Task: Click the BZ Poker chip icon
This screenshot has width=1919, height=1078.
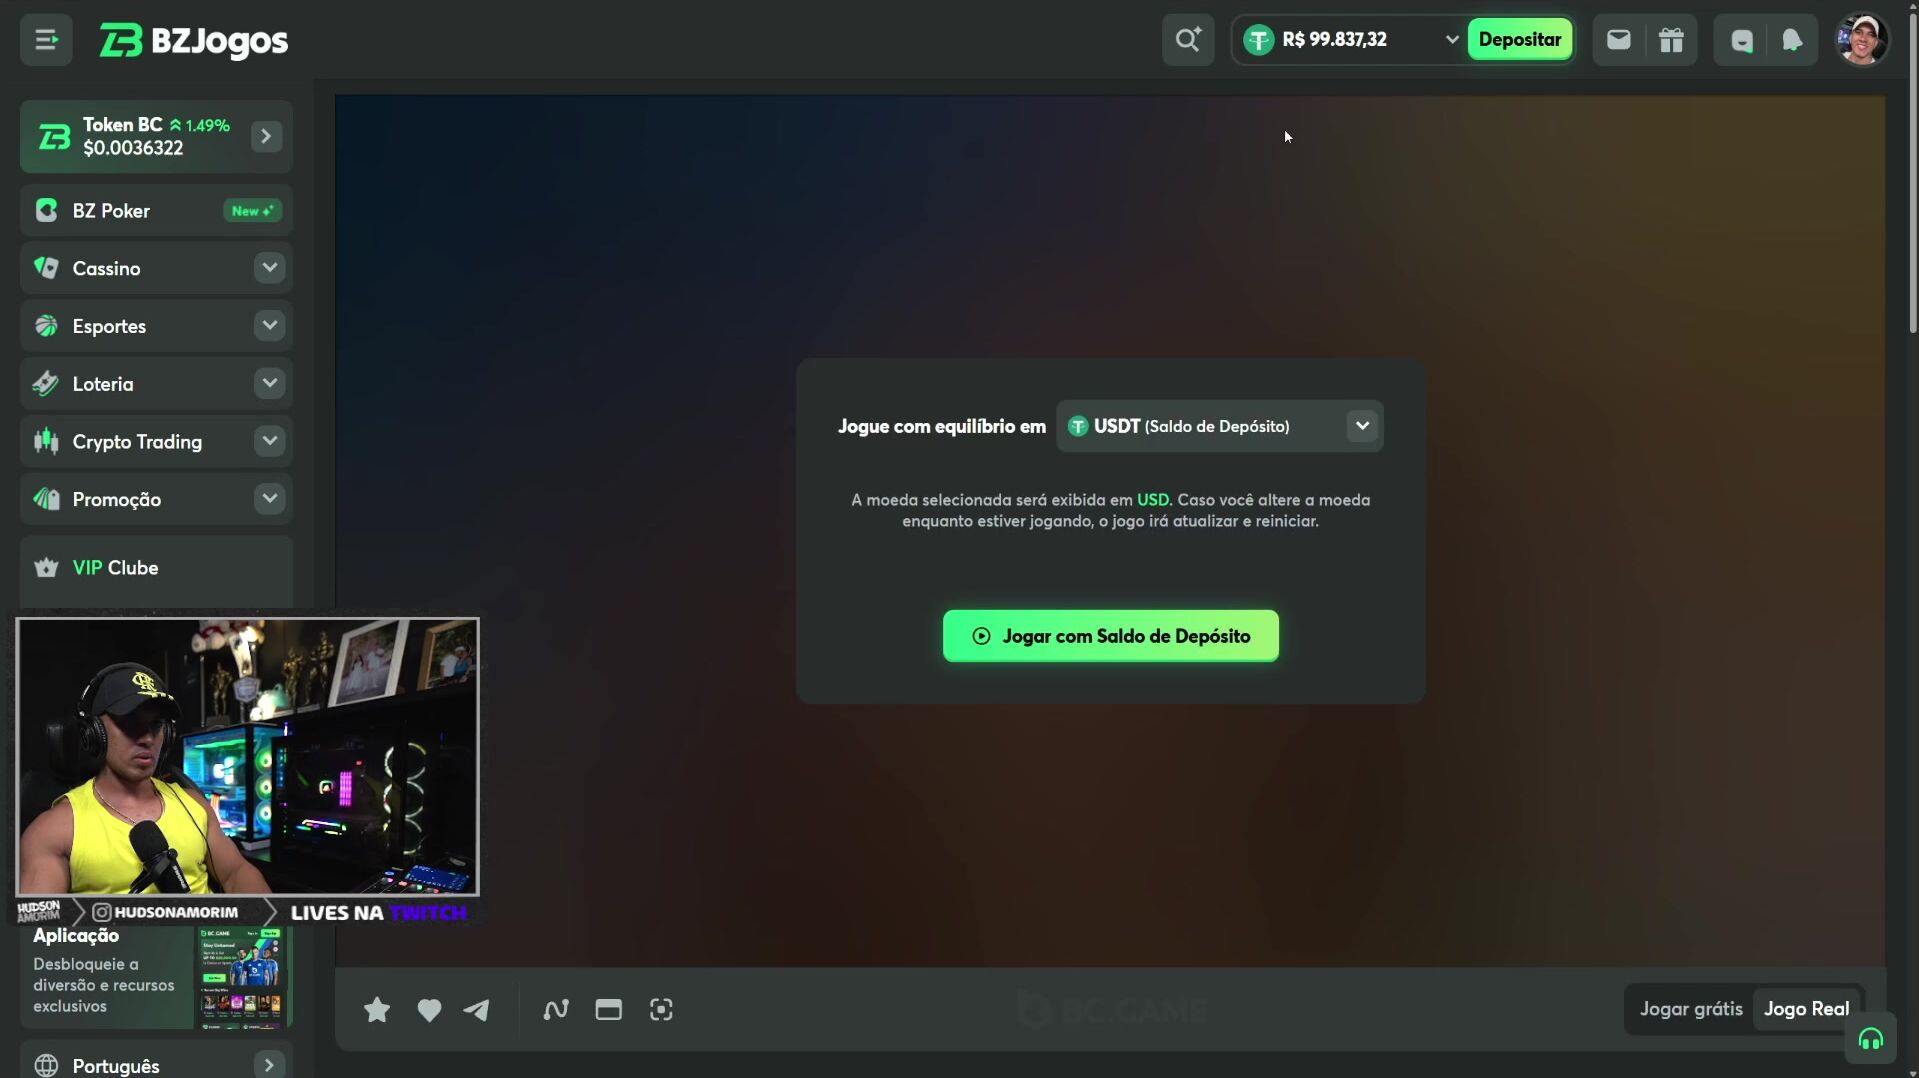Action: click(x=46, y=211)
